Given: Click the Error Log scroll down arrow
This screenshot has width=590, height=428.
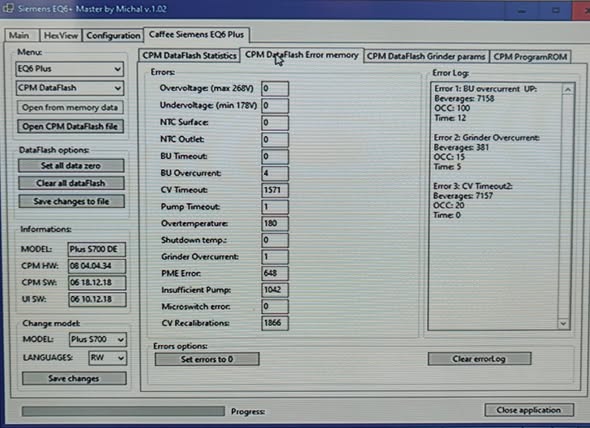Looking at the screenshot, I should click(x=563, y=323).
